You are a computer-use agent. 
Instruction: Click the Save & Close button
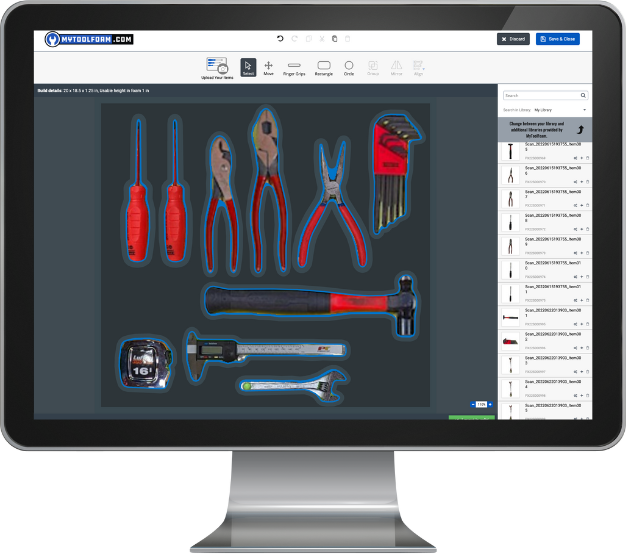pos(557,39)
